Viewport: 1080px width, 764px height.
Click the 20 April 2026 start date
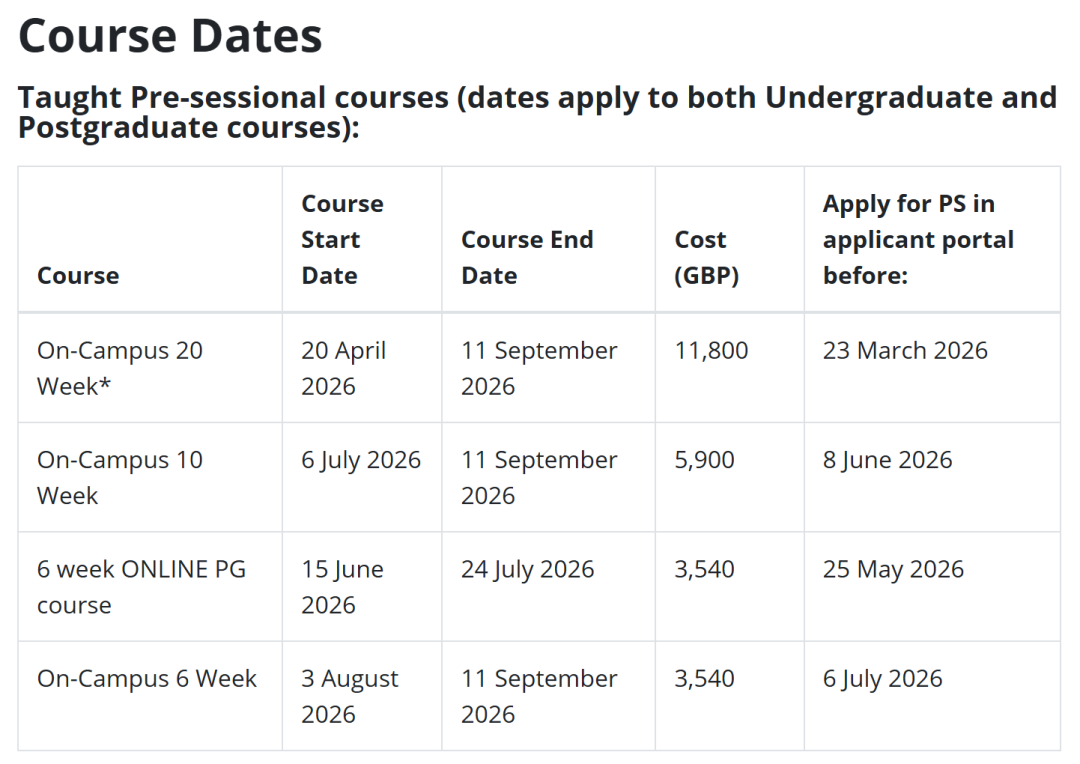pyautogui.click(x=343, y=368)
